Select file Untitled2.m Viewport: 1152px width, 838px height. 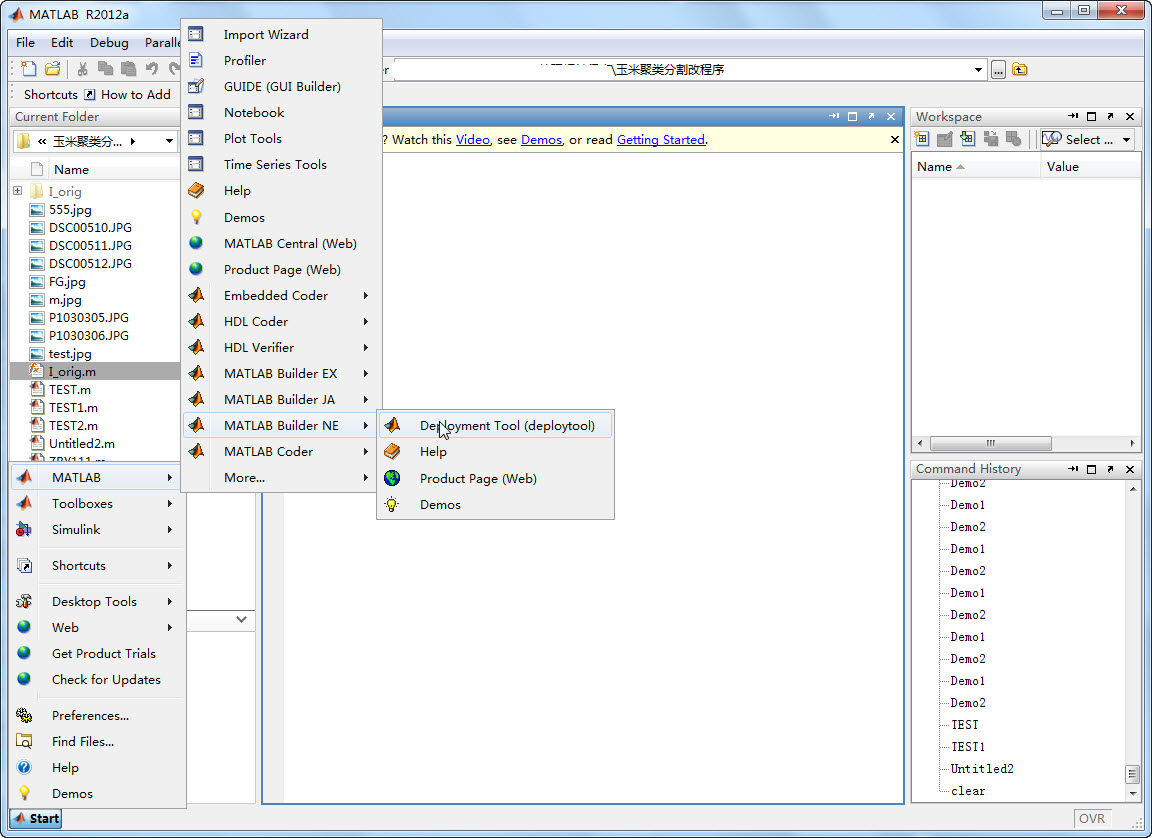pyautogui.click(x=82, y=444)
